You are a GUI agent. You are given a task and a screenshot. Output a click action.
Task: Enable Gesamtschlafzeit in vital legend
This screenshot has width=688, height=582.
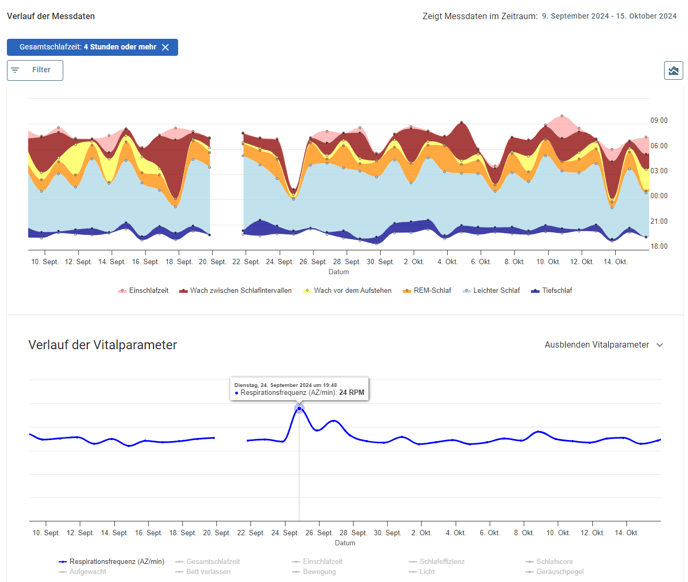pyautogui.click(x=208, y=562)
